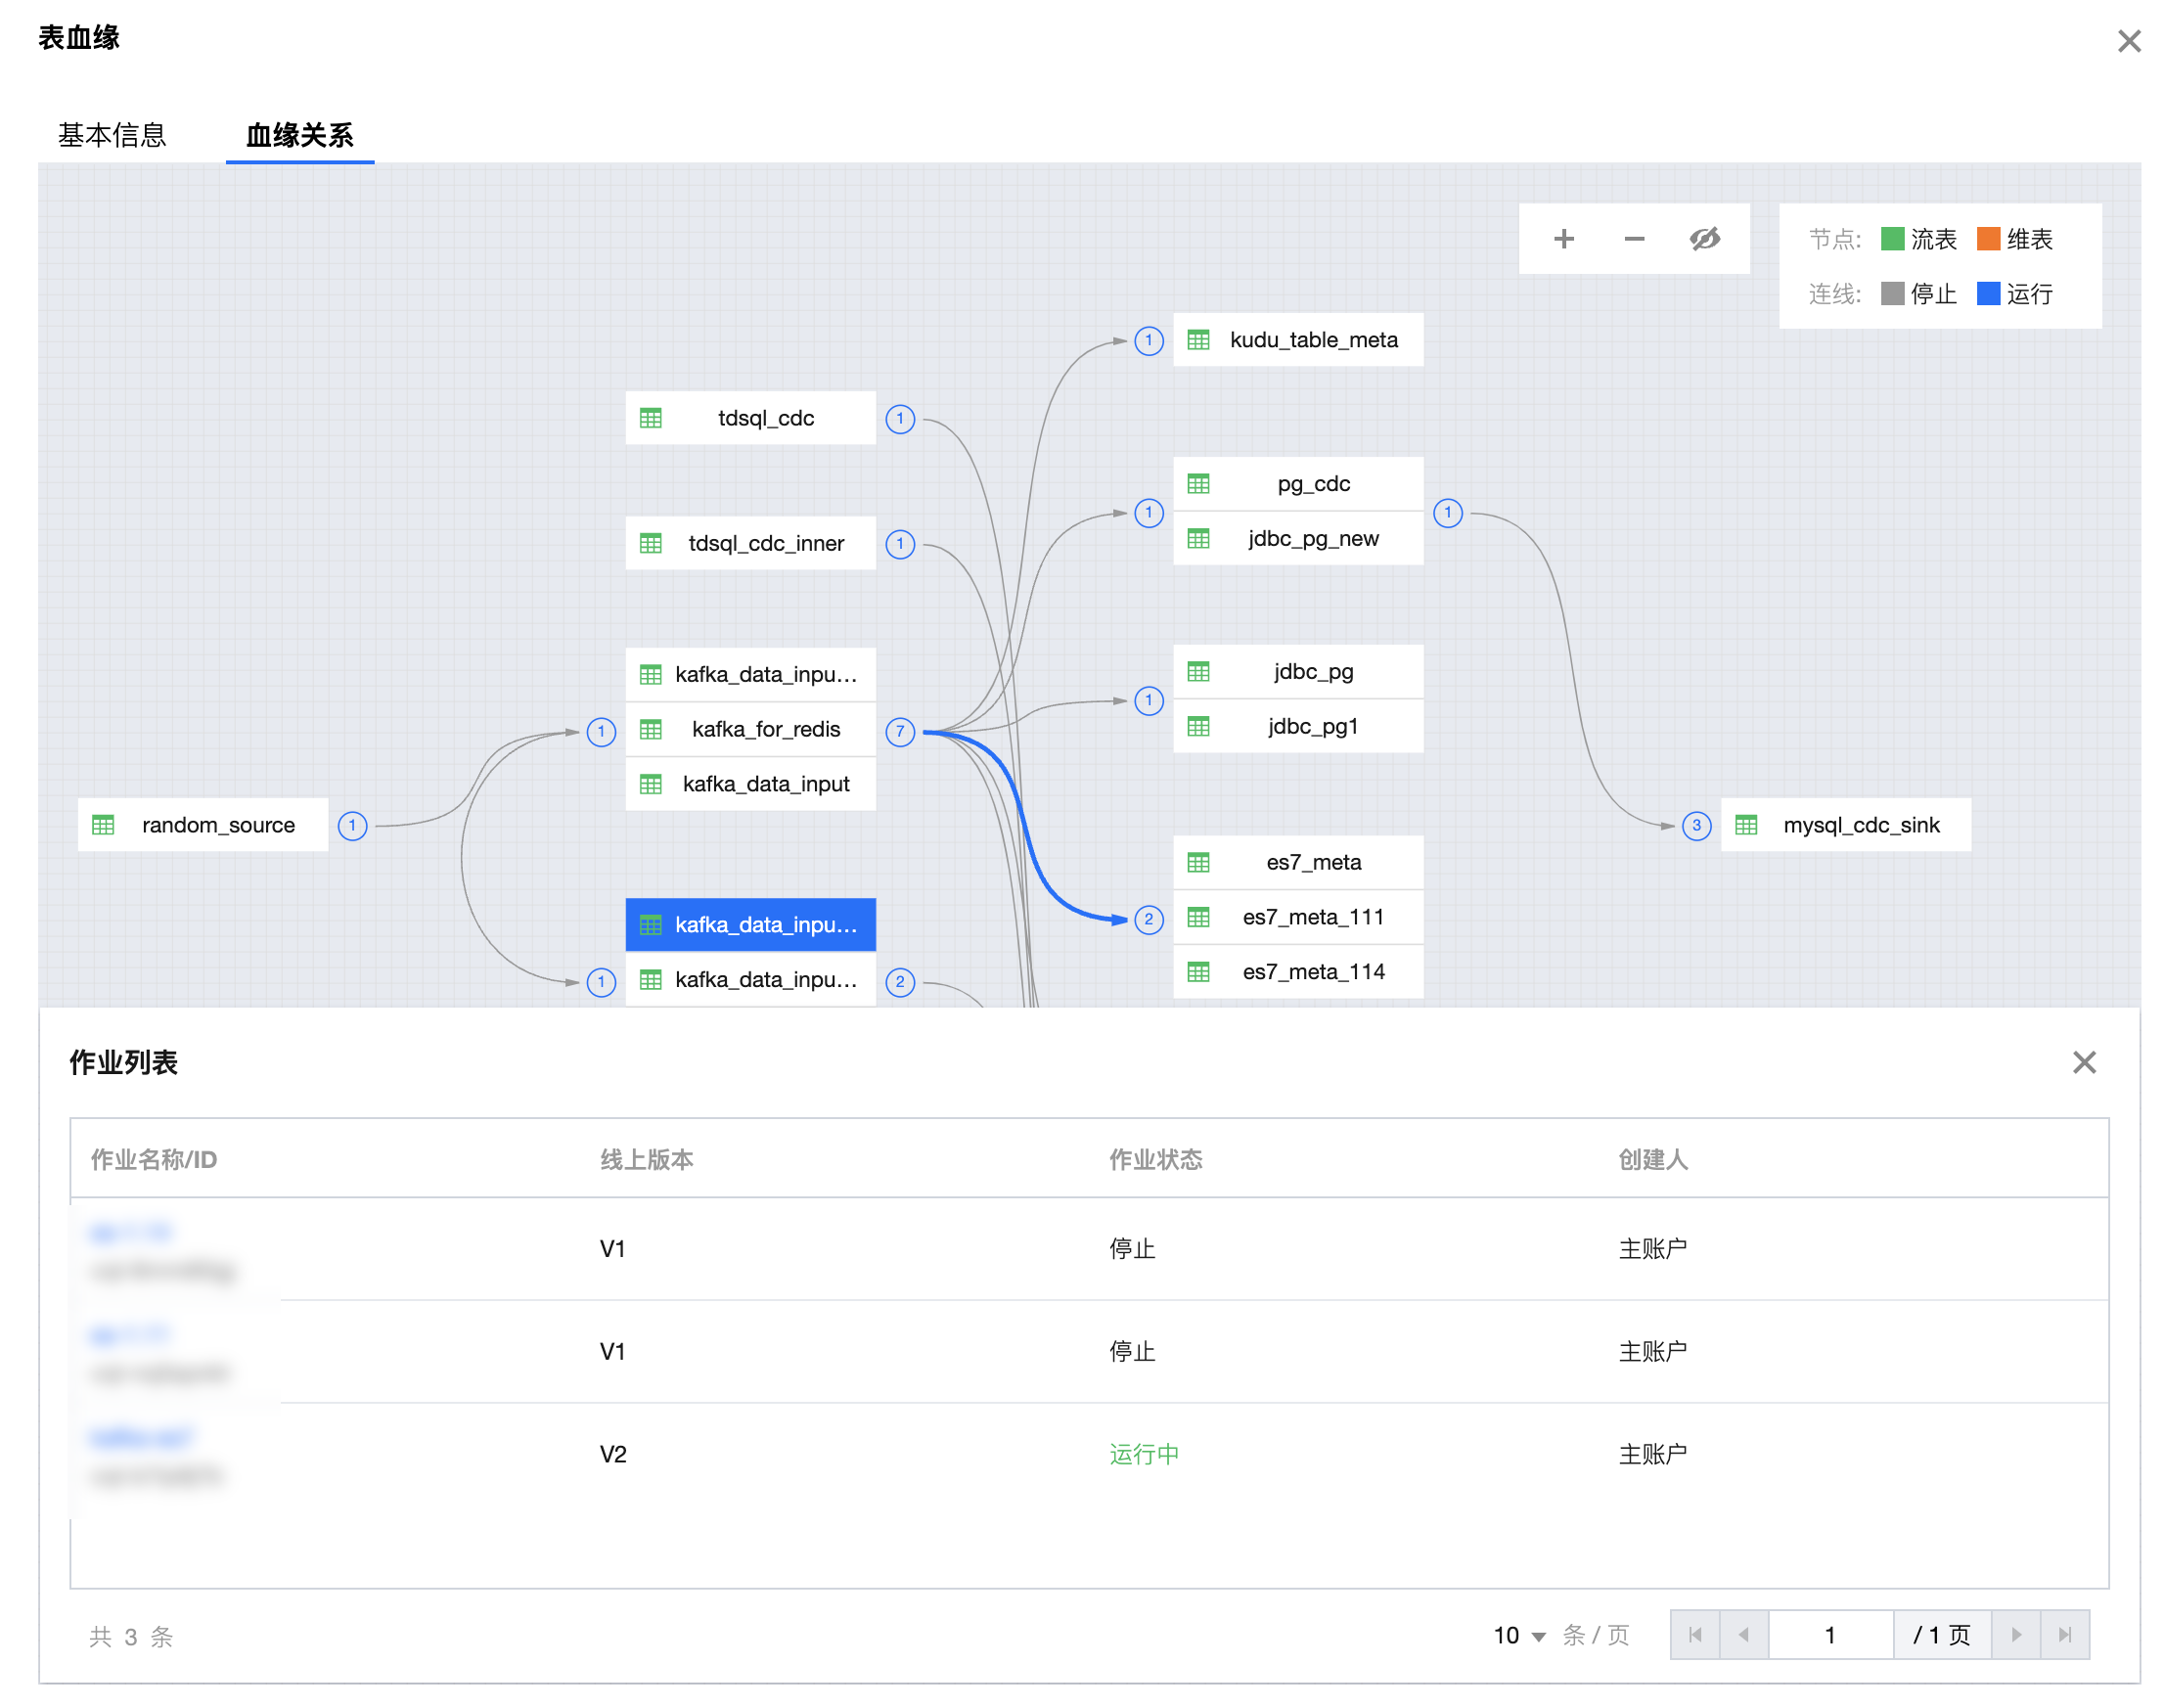Click the 线上版本 column header
This screenshot has height=1708, width=2164.
(646, 1159)
